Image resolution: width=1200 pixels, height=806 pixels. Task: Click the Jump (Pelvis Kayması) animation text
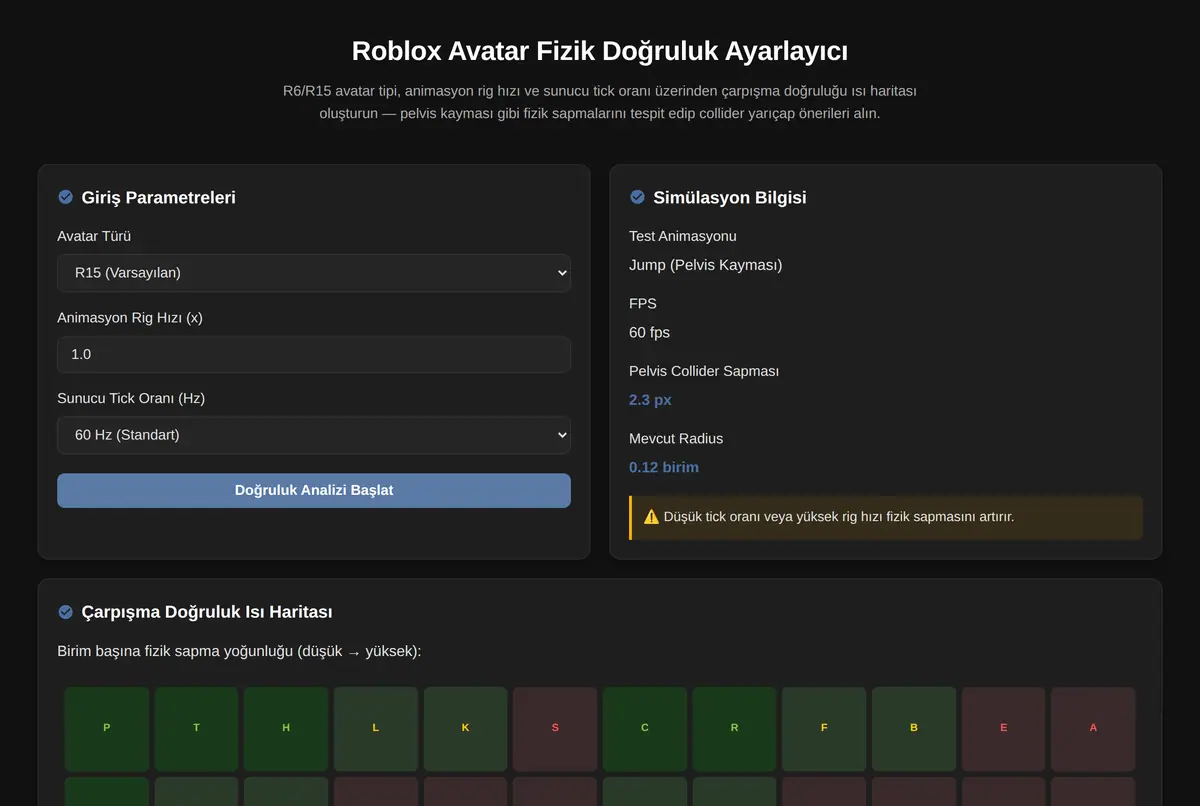click(x=706, y=265)
